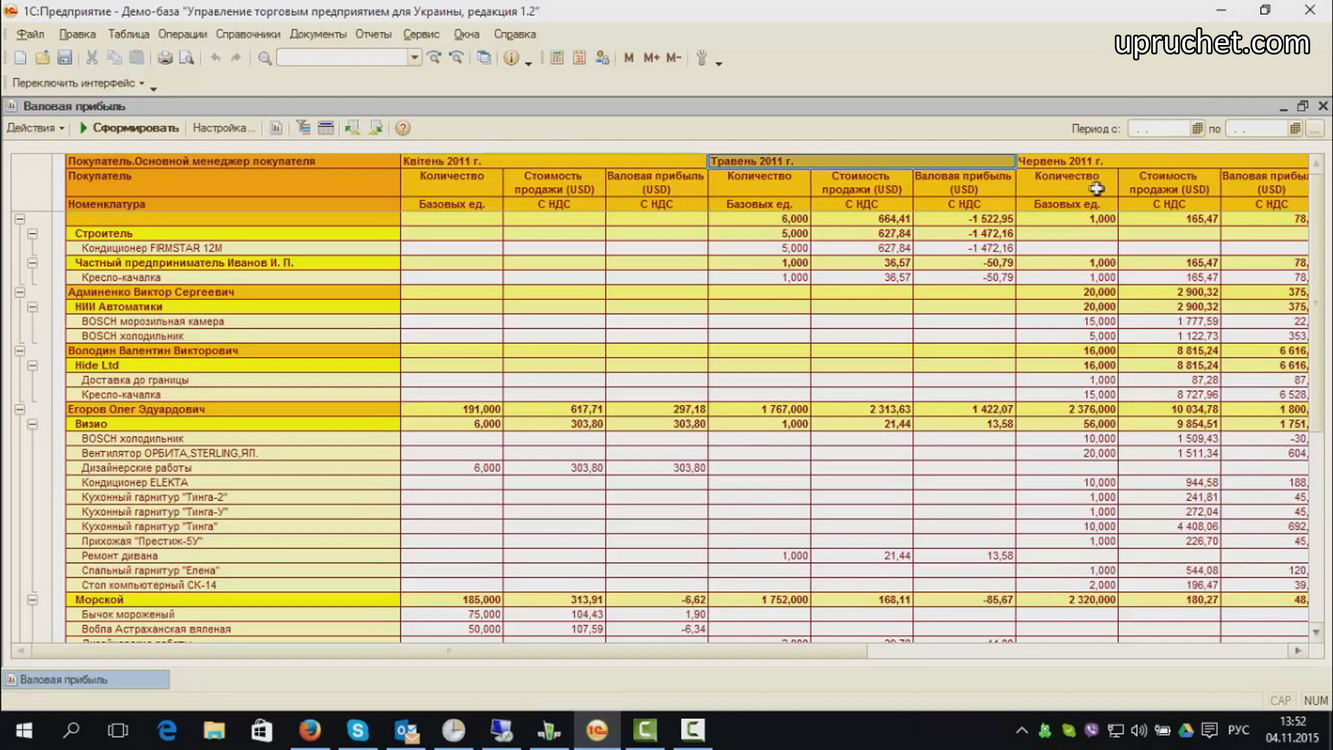Open Skype from the taskbar

click(x=358, y=731)
